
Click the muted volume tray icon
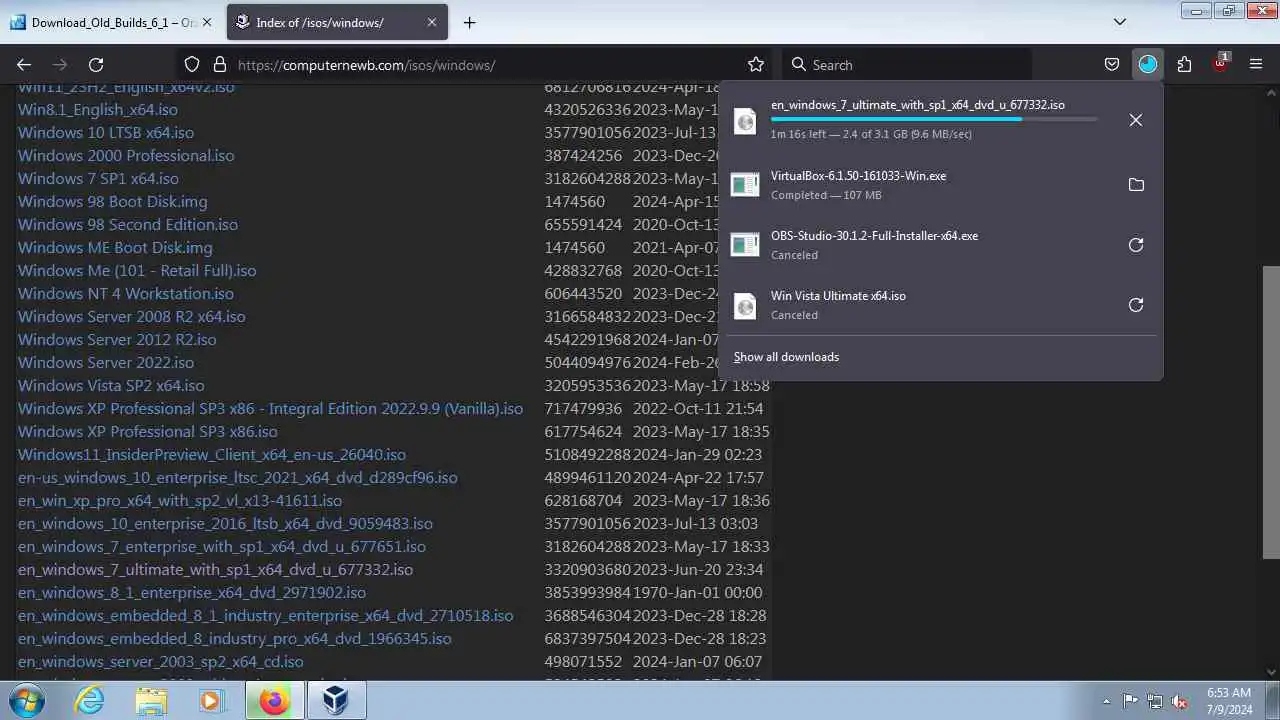[1180, 701]
